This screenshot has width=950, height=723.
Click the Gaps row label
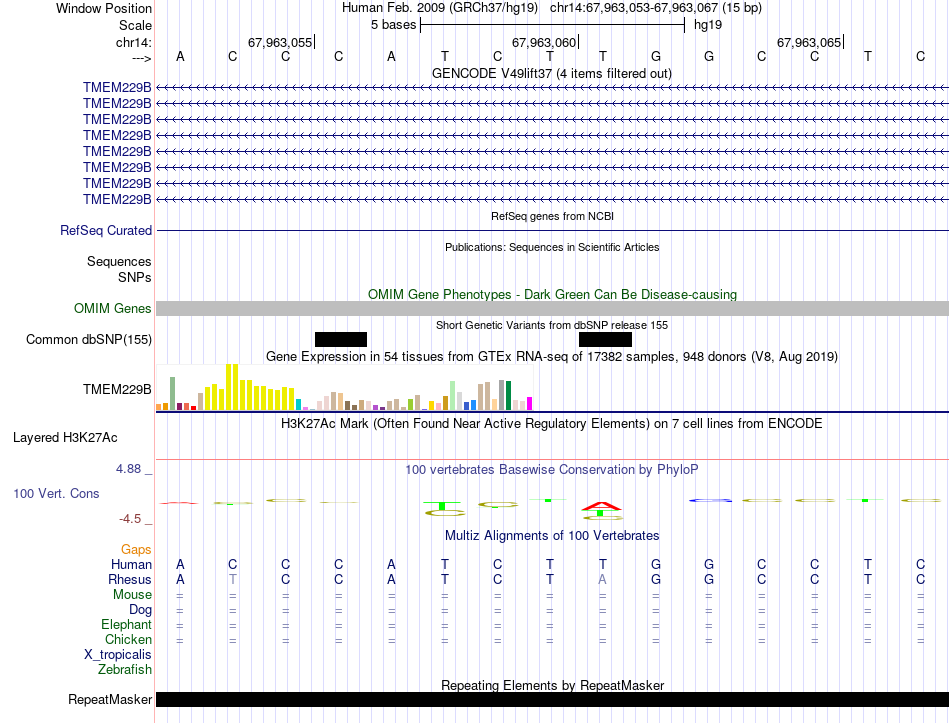tap(136, 550)
